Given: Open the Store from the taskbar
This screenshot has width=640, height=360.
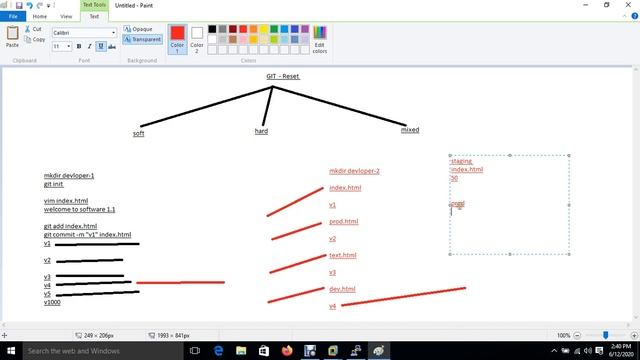Looking at the screenshot, I should coord(264,351).
